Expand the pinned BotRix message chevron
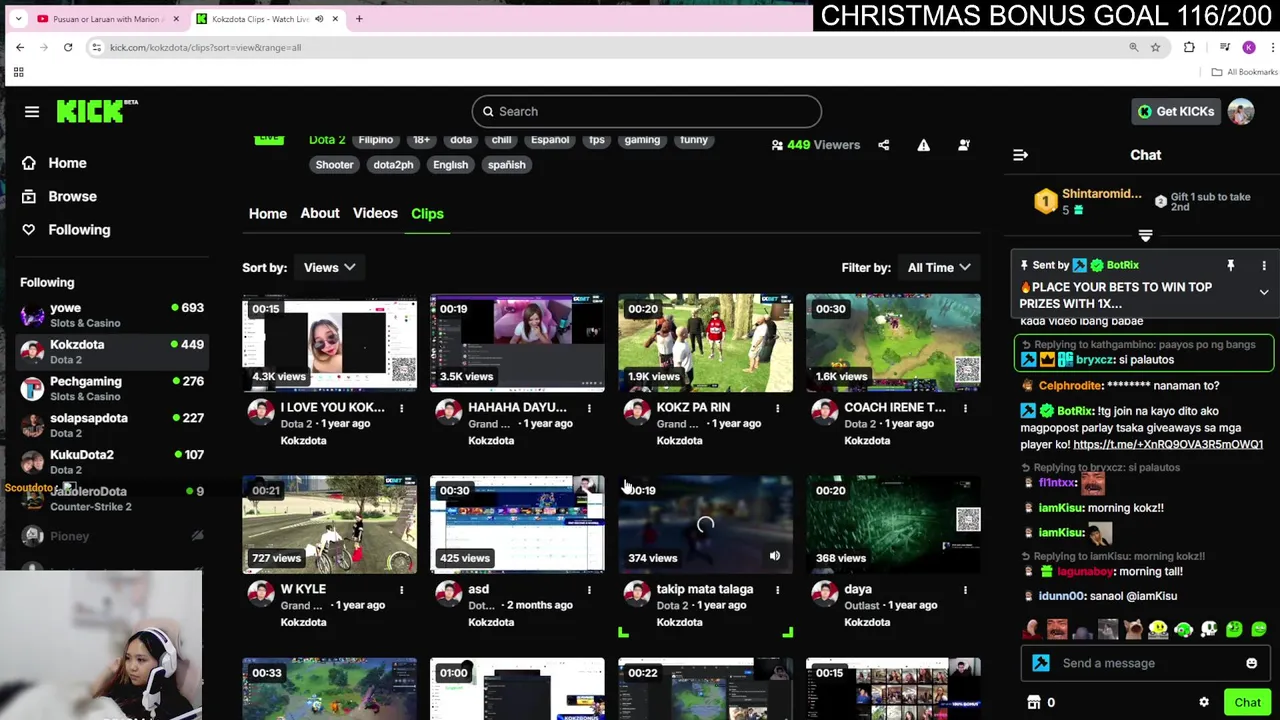Image resolution: width=1280 pixels, height=720 pixels. [1264, 293]
